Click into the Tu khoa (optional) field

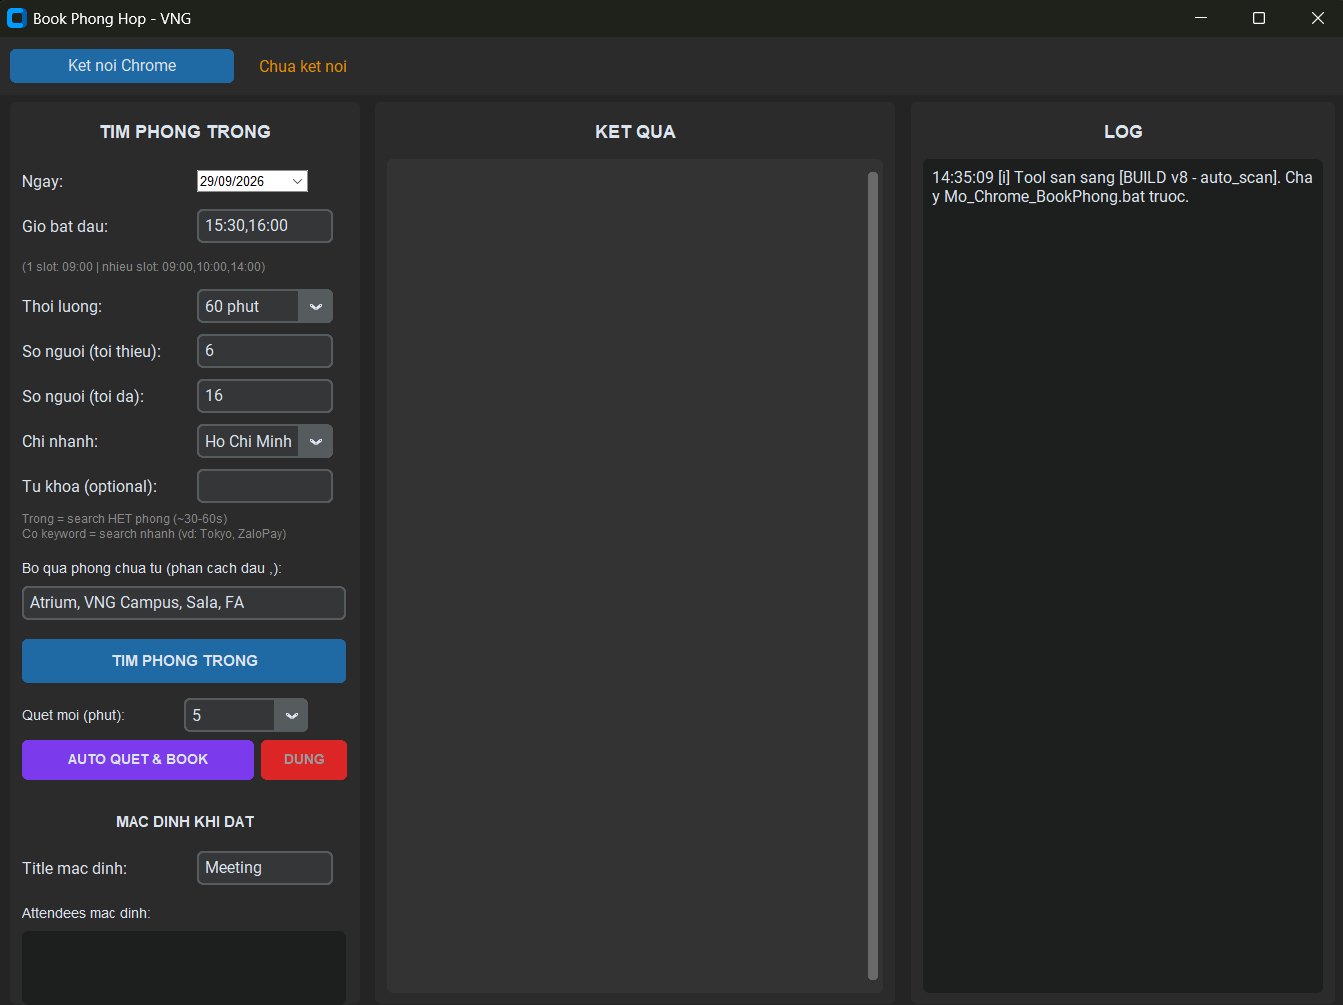(265, 486)
